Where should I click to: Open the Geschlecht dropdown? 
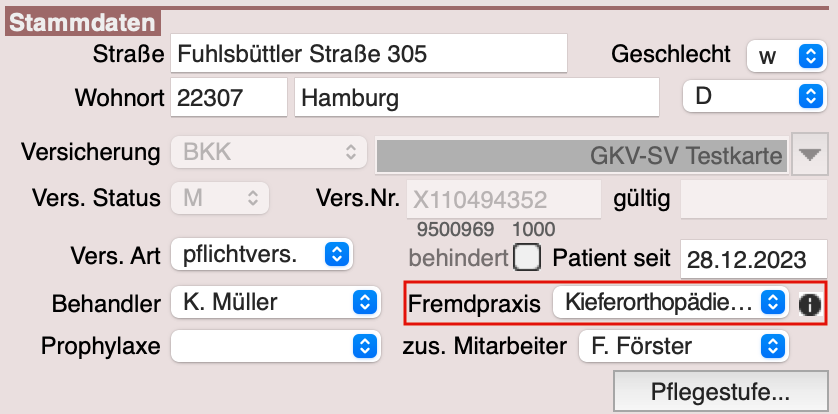click(785, 56)
